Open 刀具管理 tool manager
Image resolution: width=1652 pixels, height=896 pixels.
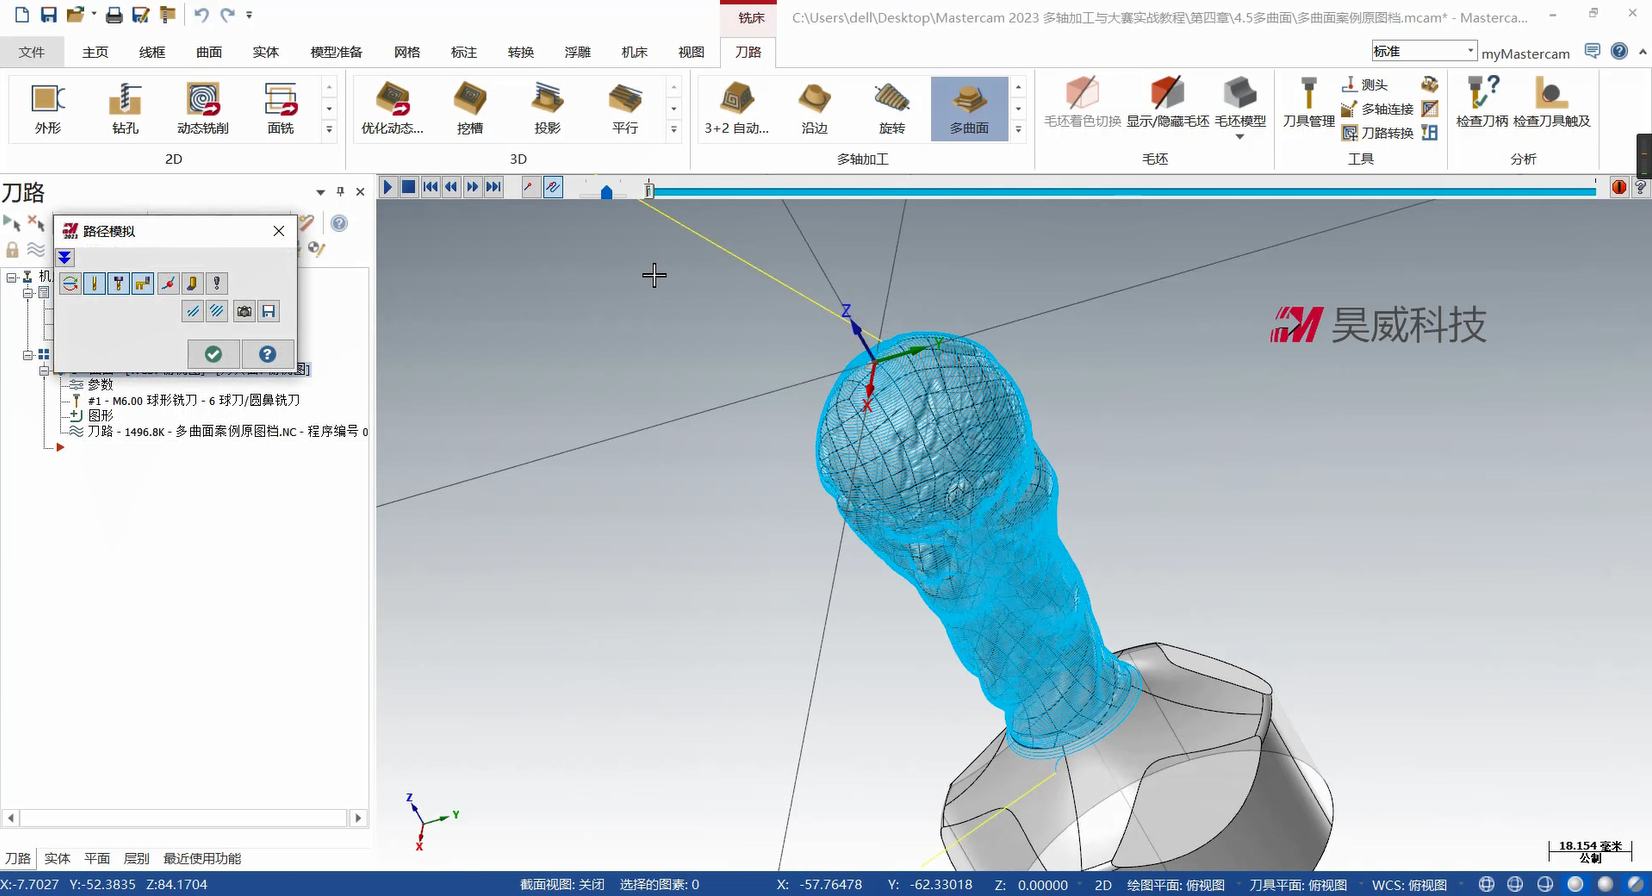pyautogui.click(x=1308, y=104)
